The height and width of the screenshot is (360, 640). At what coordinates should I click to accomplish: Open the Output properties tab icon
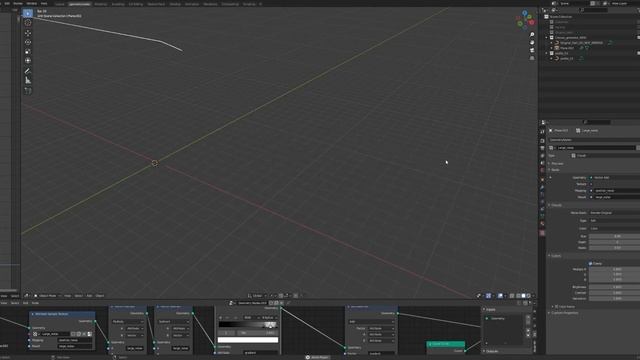[542, 148]
